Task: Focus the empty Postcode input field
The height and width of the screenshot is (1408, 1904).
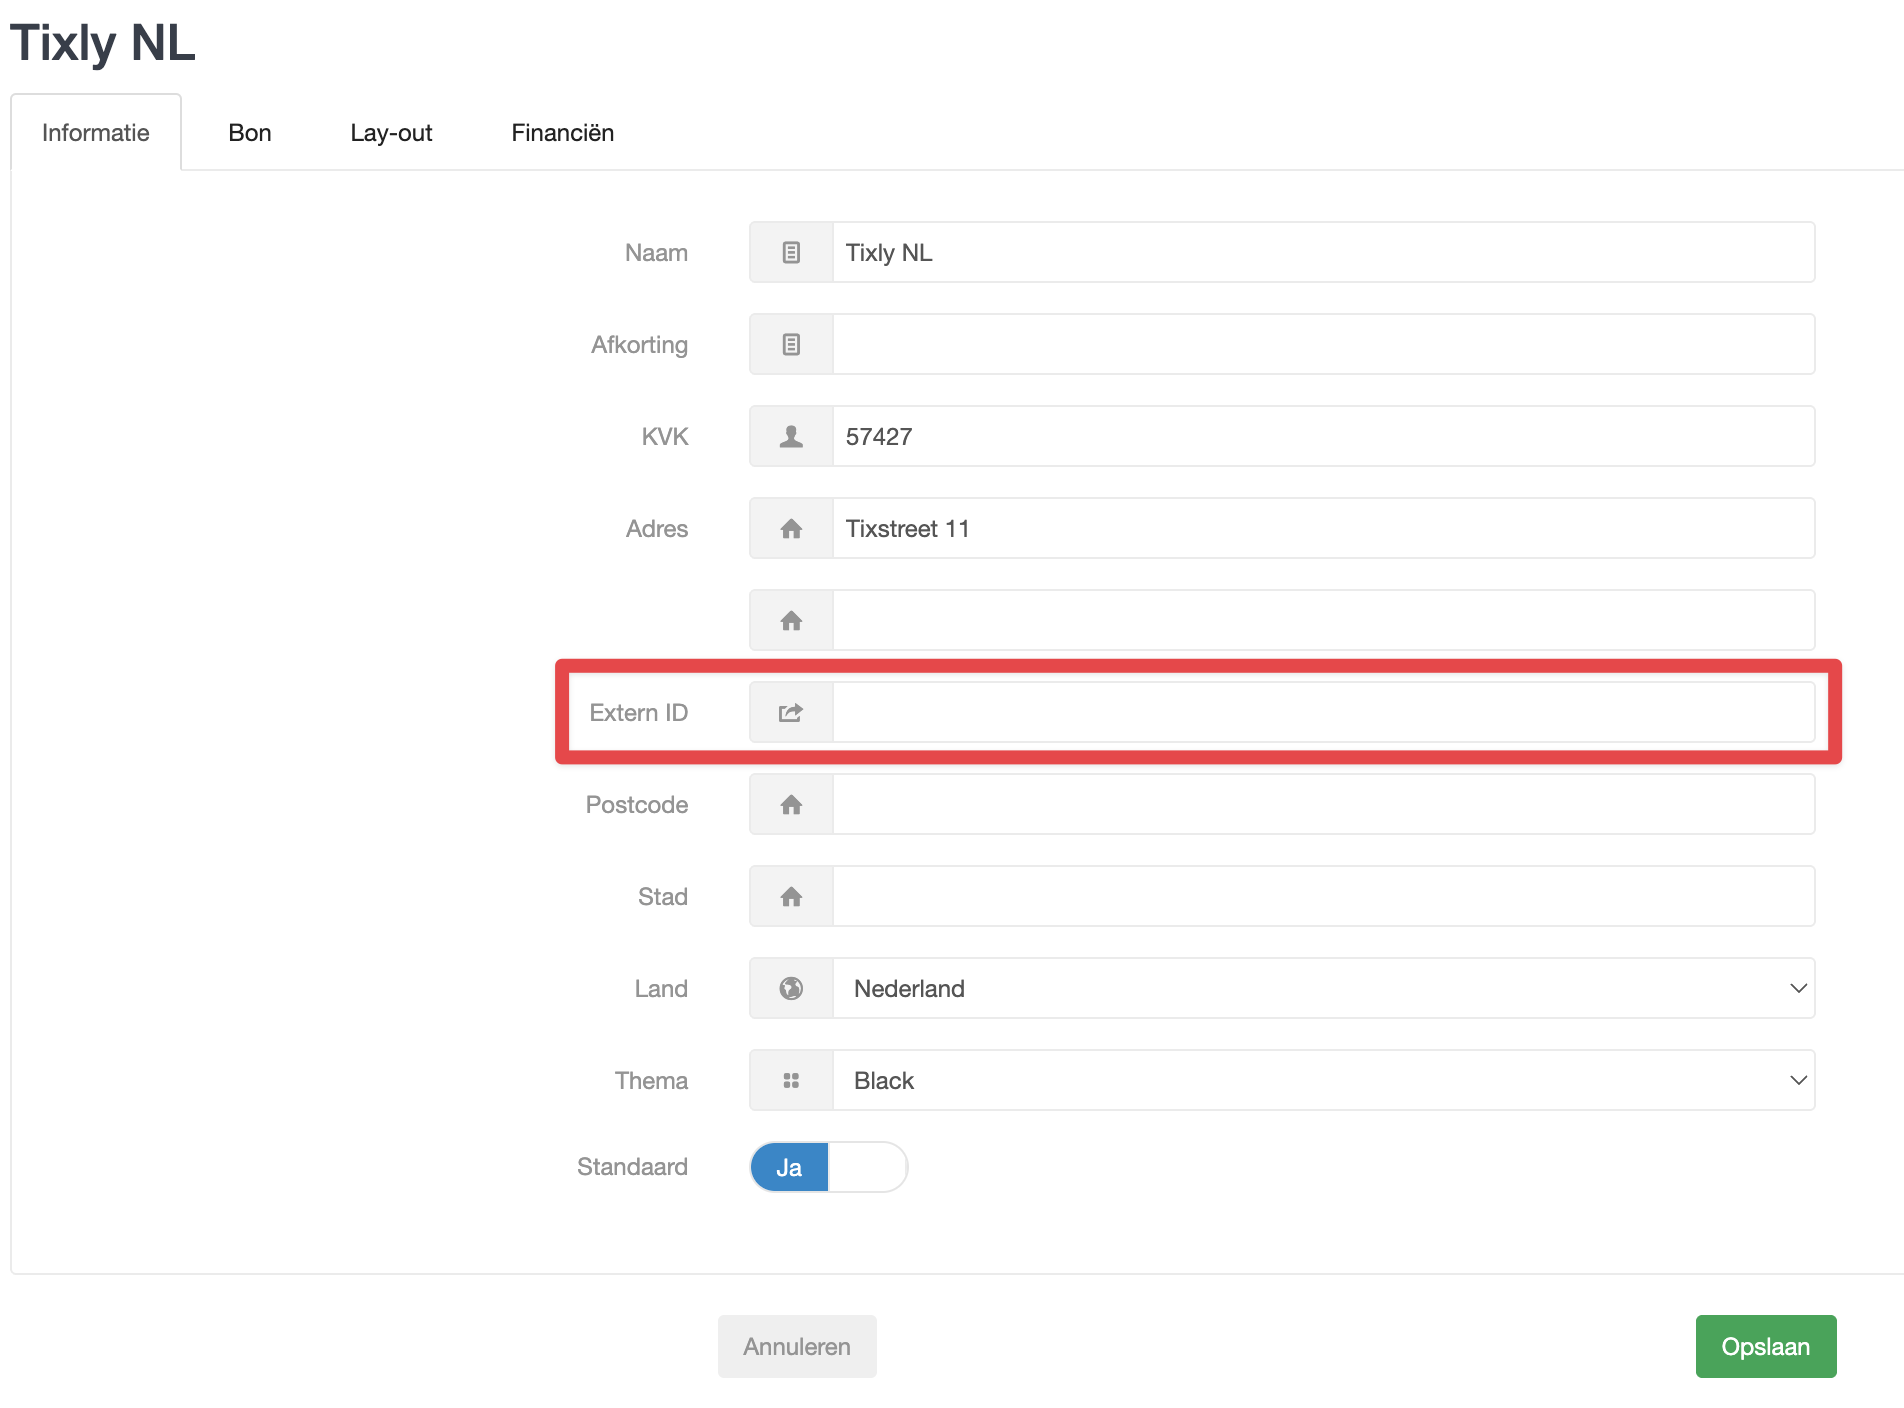Action: coord(1324,805)
